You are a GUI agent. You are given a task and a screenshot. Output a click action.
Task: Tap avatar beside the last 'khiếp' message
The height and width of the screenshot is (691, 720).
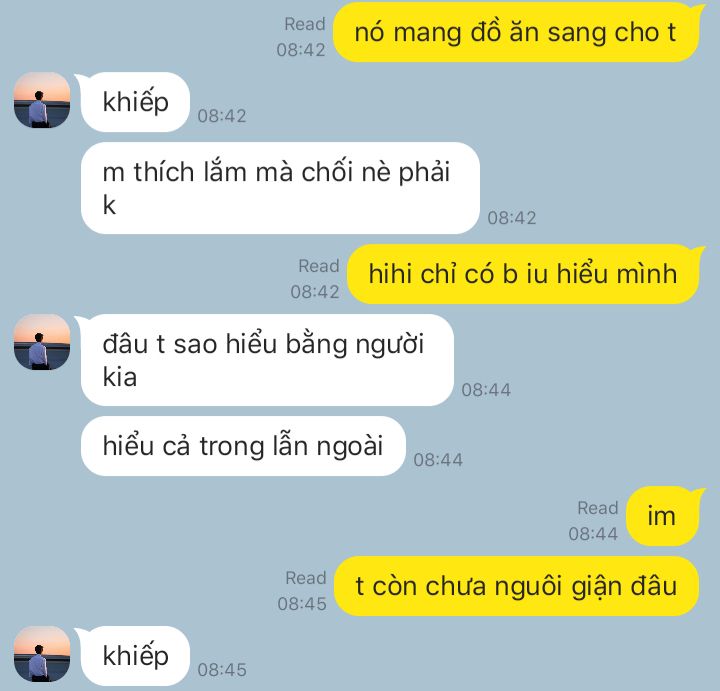(42, 654)
